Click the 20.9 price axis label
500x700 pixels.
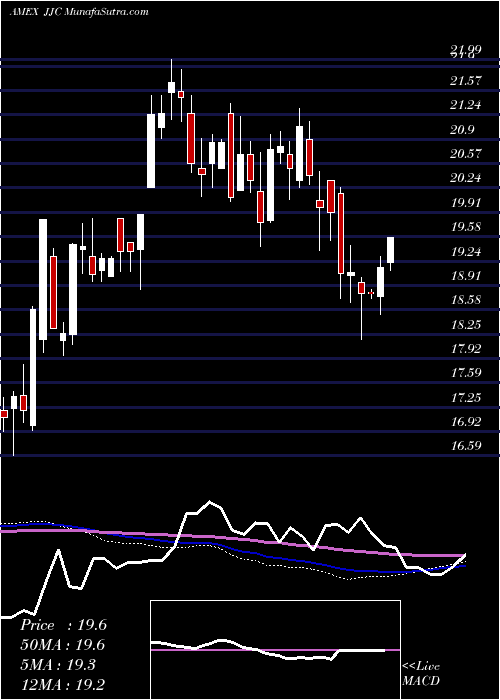pyautogui.click(x=464, y=130)
